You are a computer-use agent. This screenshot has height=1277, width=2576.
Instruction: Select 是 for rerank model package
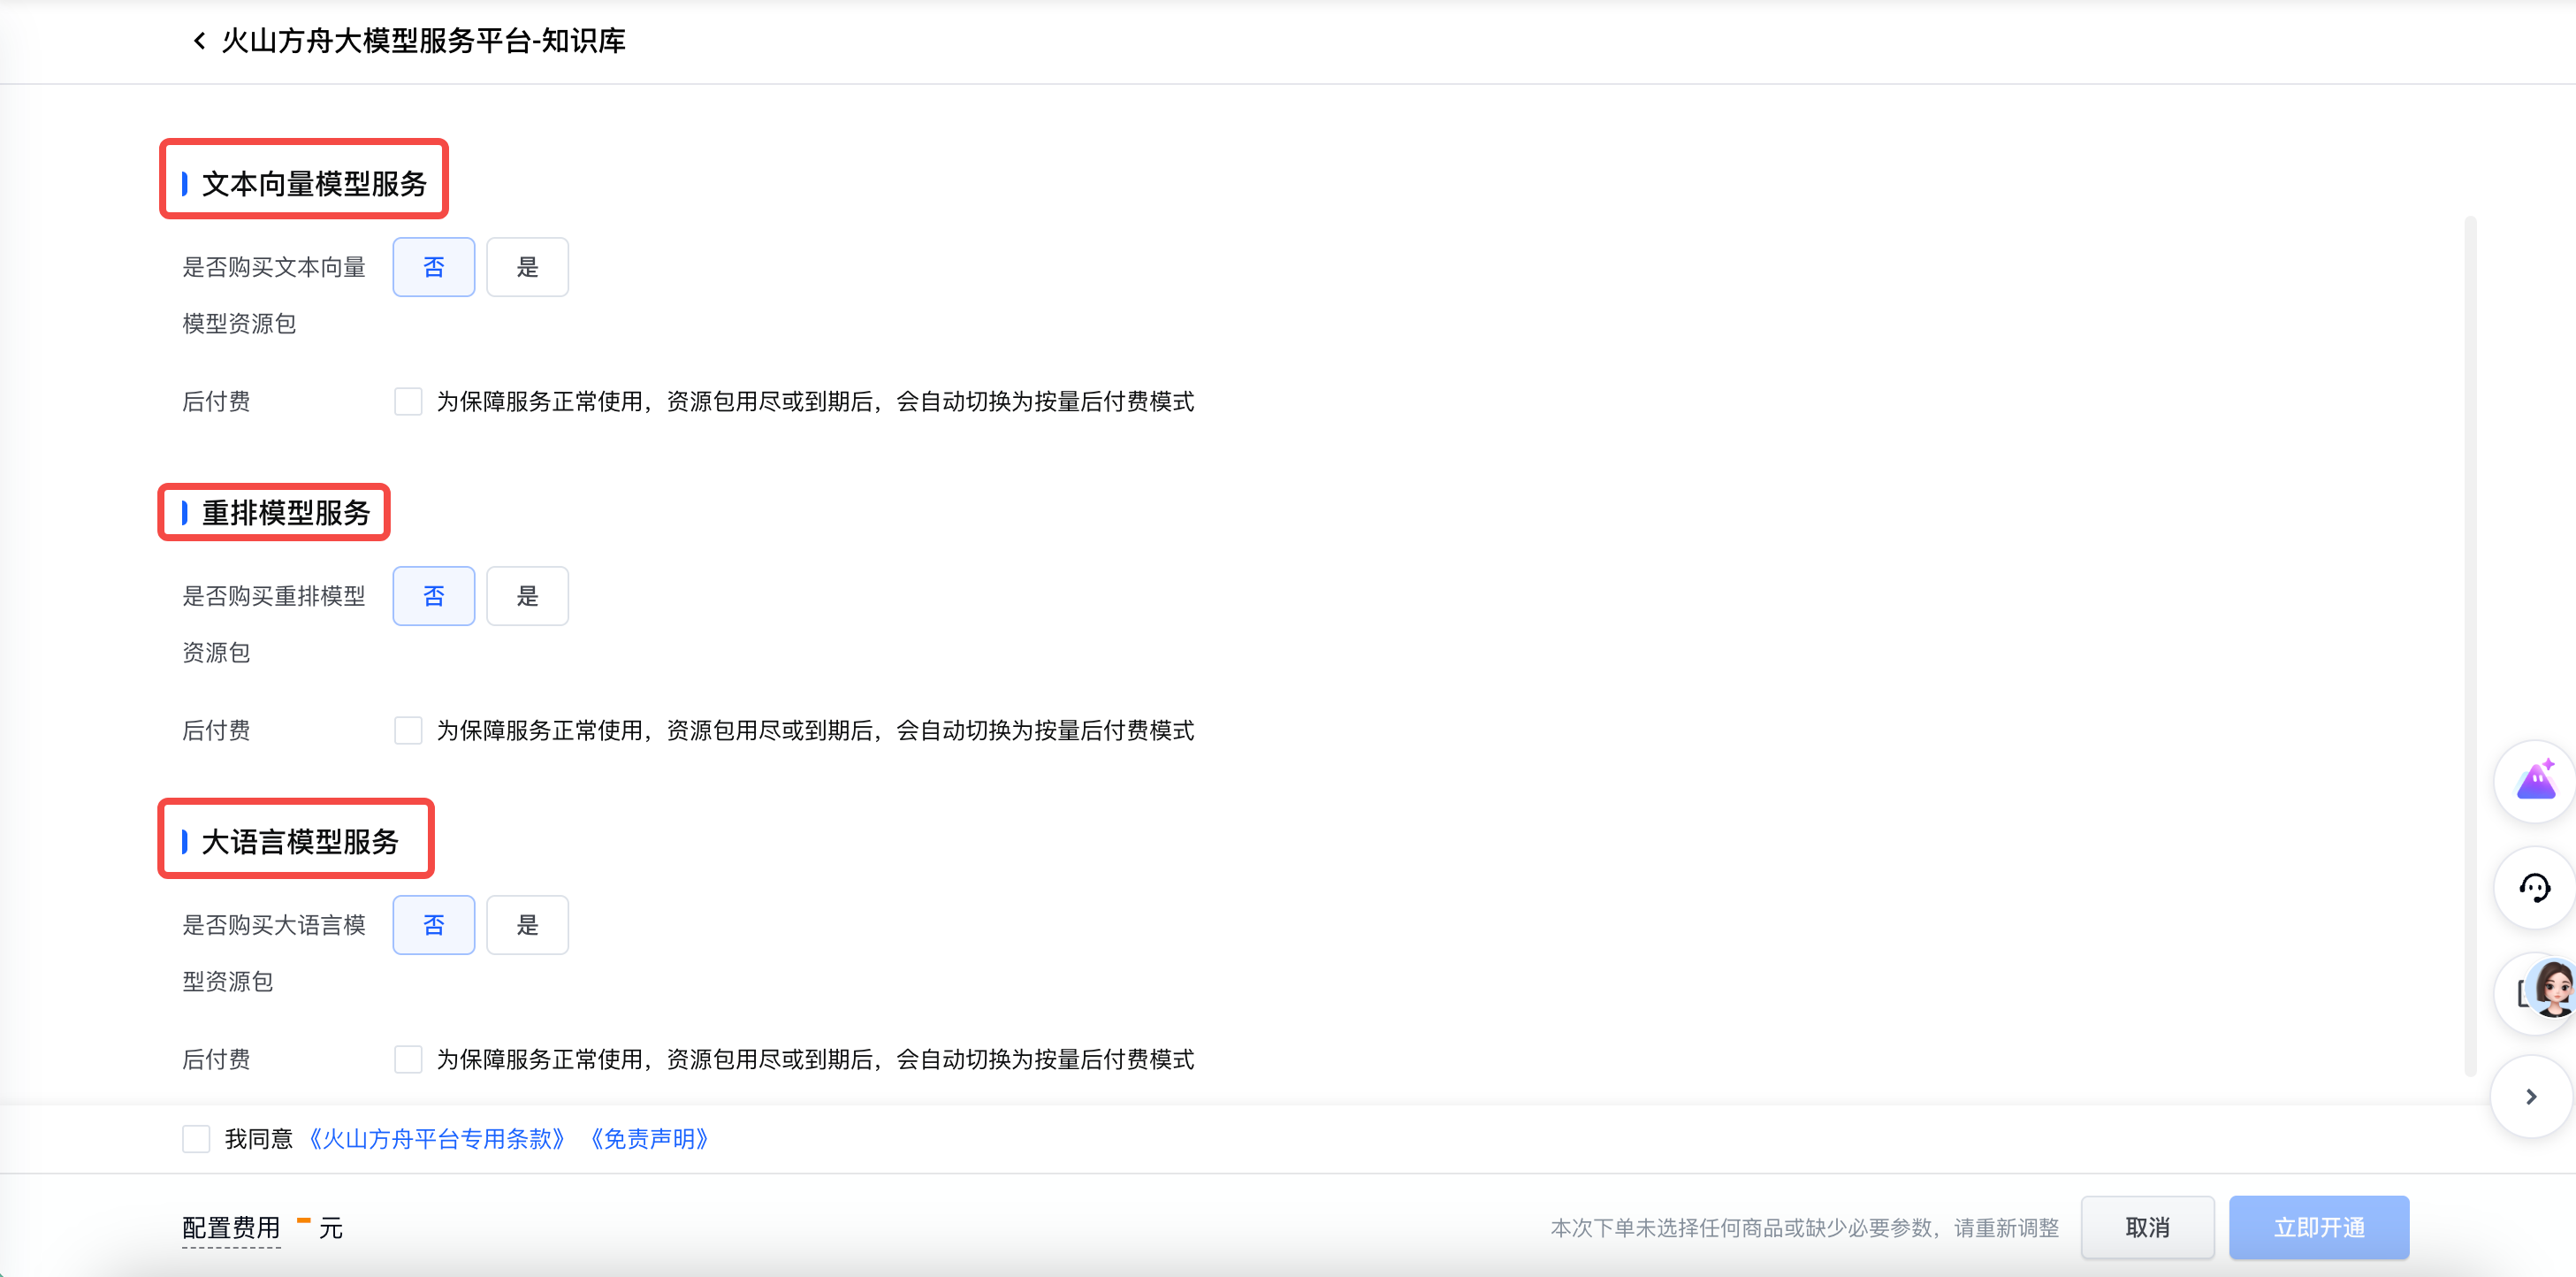[527, 596]
